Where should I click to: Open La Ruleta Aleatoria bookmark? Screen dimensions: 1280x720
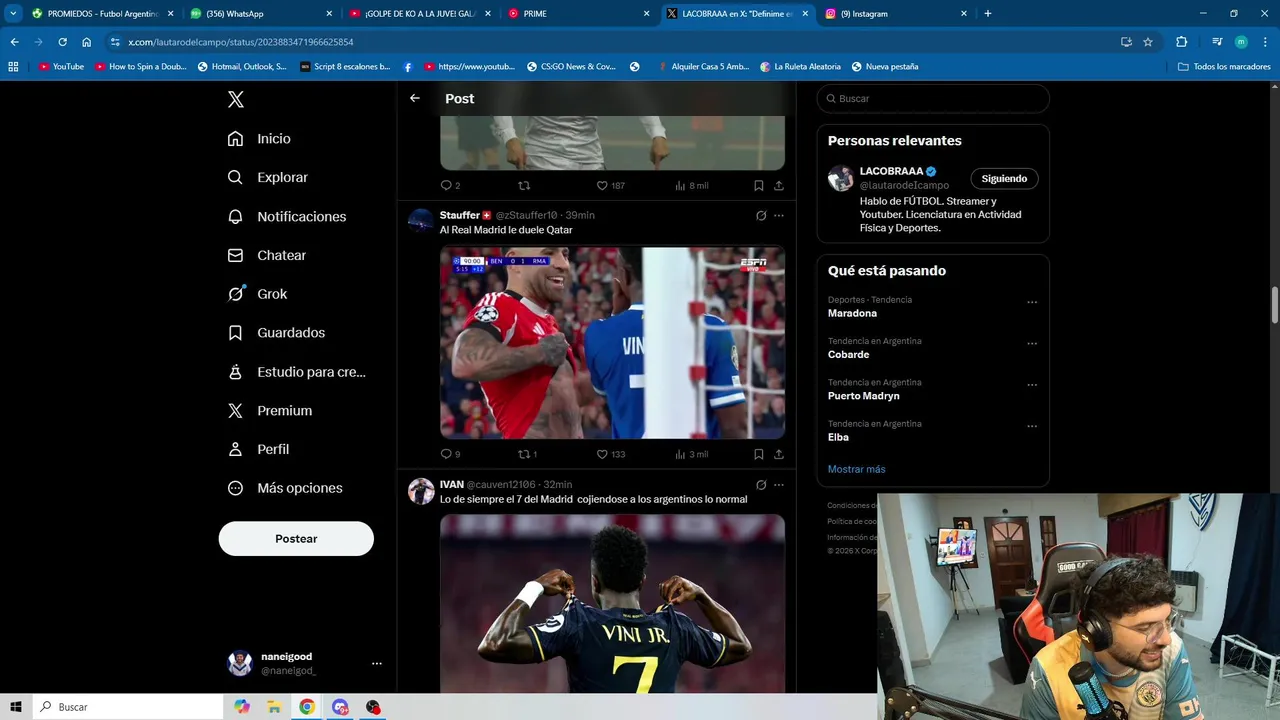coord(800,67)
